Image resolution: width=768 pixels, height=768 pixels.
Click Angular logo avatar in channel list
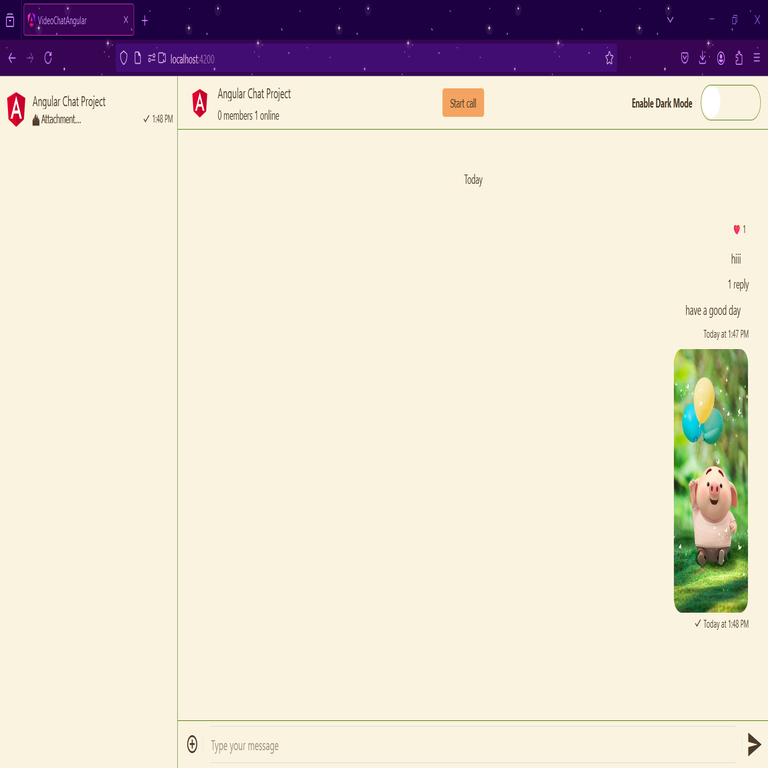[x=16, y=109]
